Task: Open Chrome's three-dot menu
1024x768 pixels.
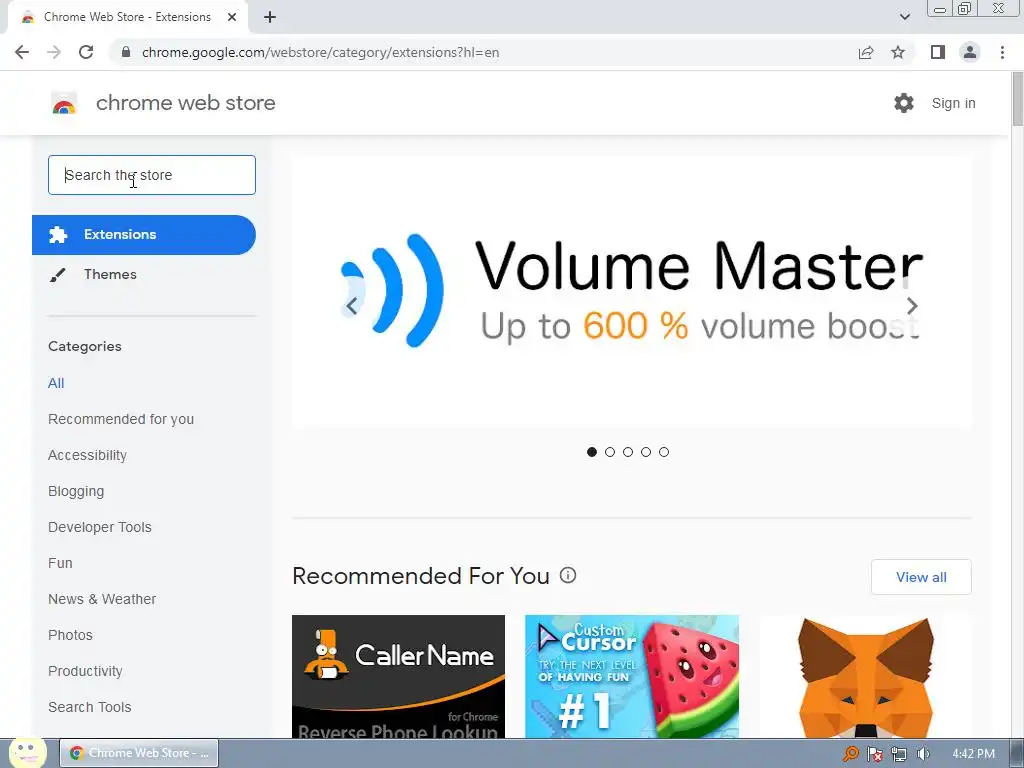Action: coord(1002,52)
